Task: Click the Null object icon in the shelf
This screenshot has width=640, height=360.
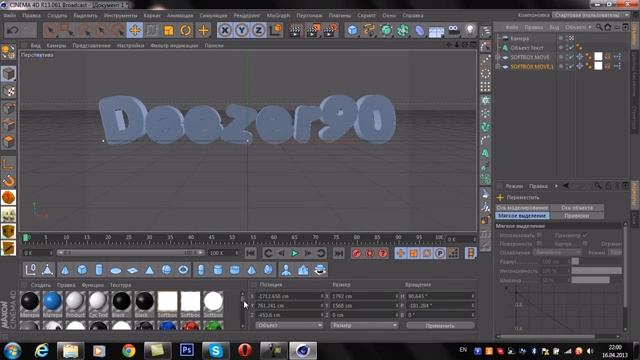Action: [x=31, y=270]
